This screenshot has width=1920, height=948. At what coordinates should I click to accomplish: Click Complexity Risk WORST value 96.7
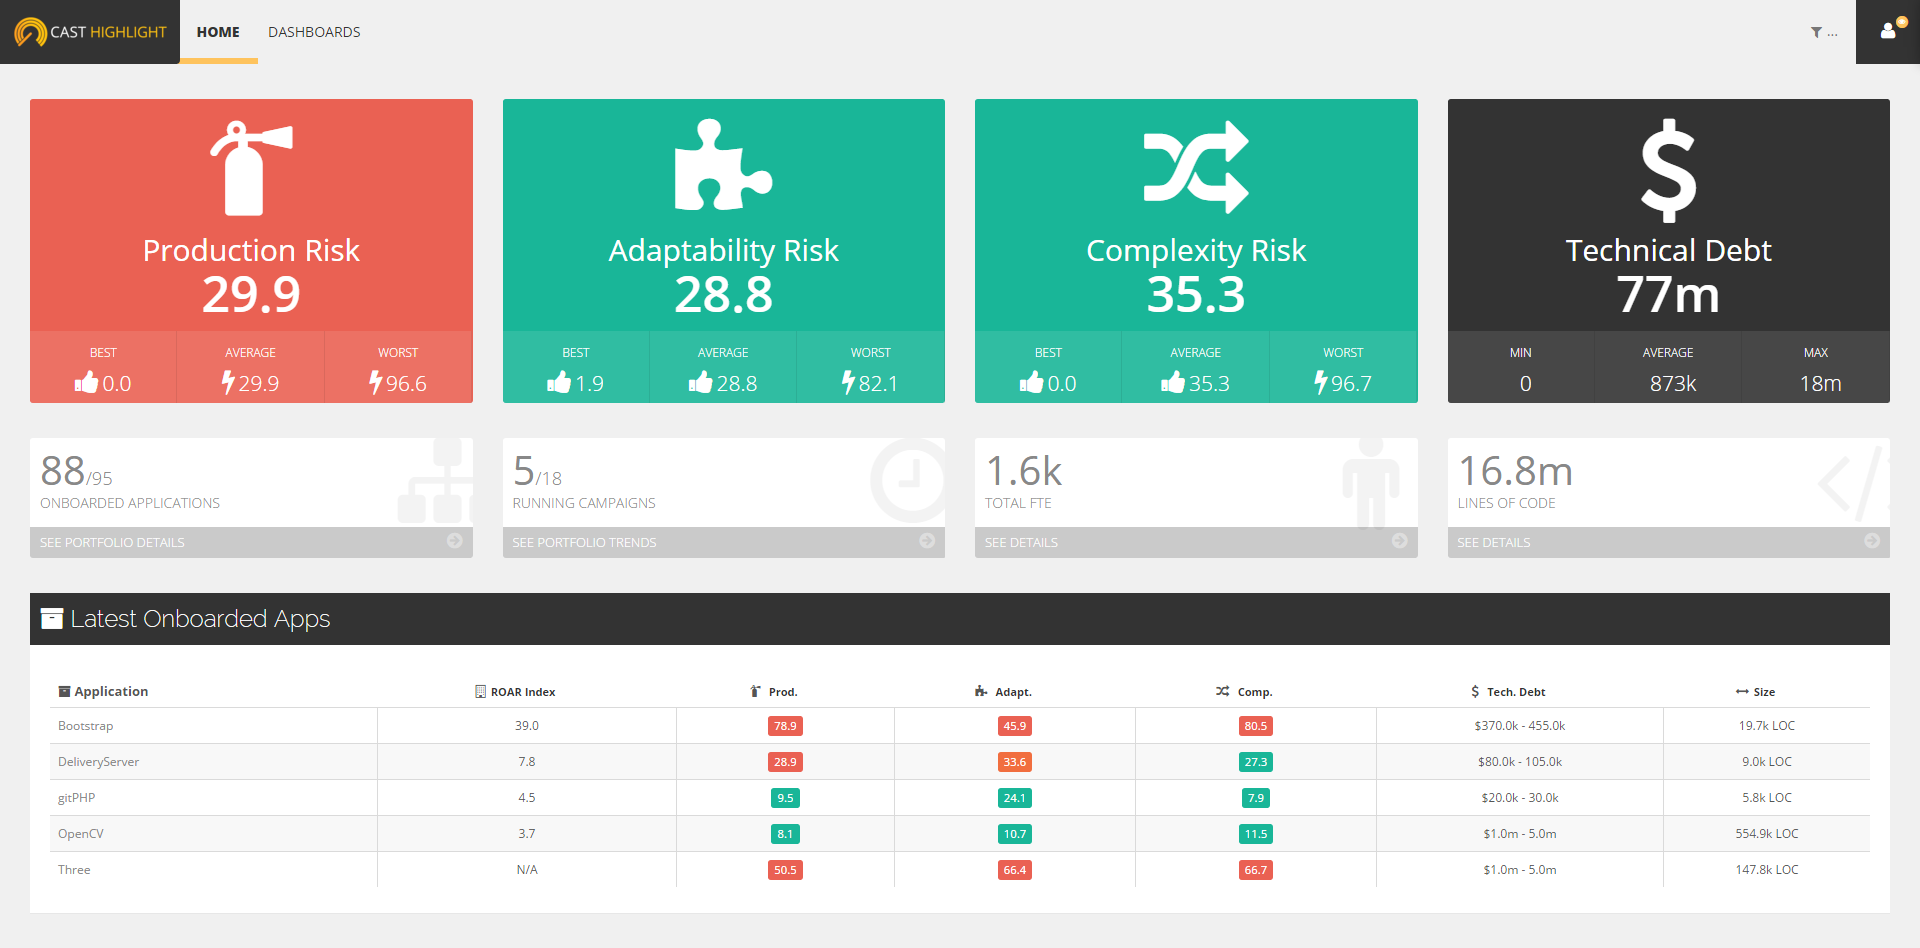[x=1343, y=383]
